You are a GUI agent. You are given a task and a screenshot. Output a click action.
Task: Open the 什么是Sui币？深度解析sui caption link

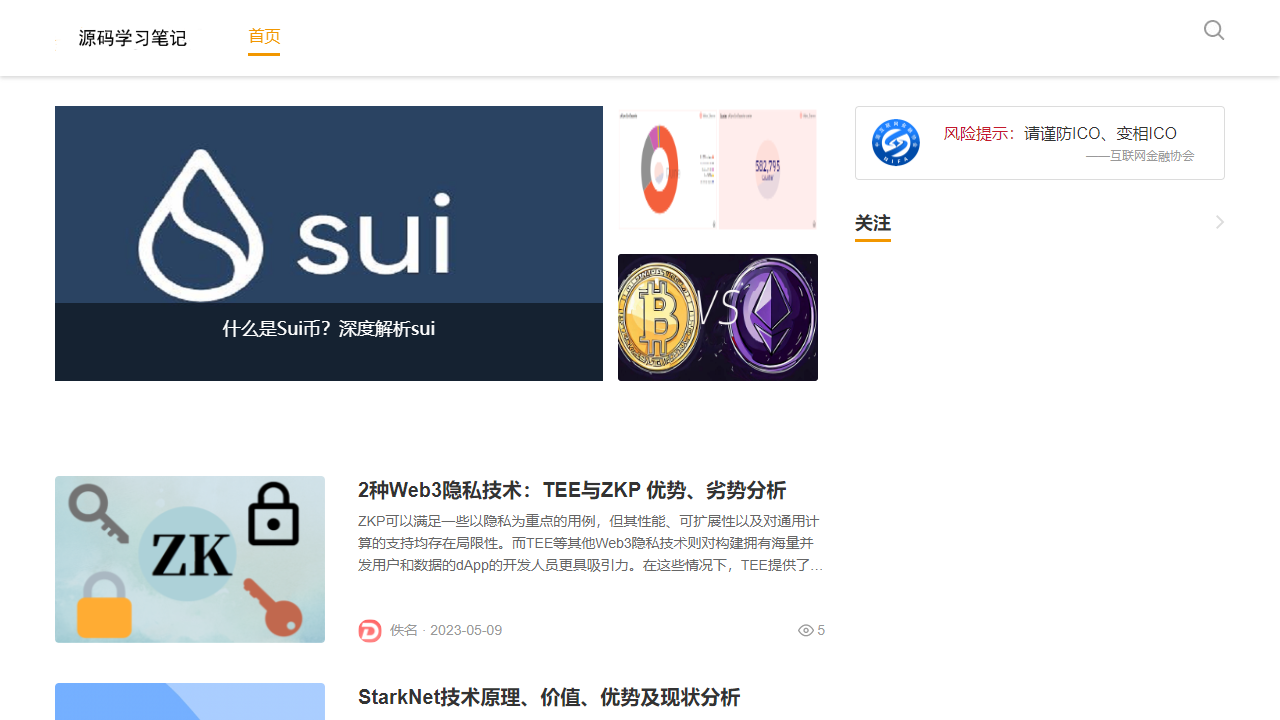point(329,328)
